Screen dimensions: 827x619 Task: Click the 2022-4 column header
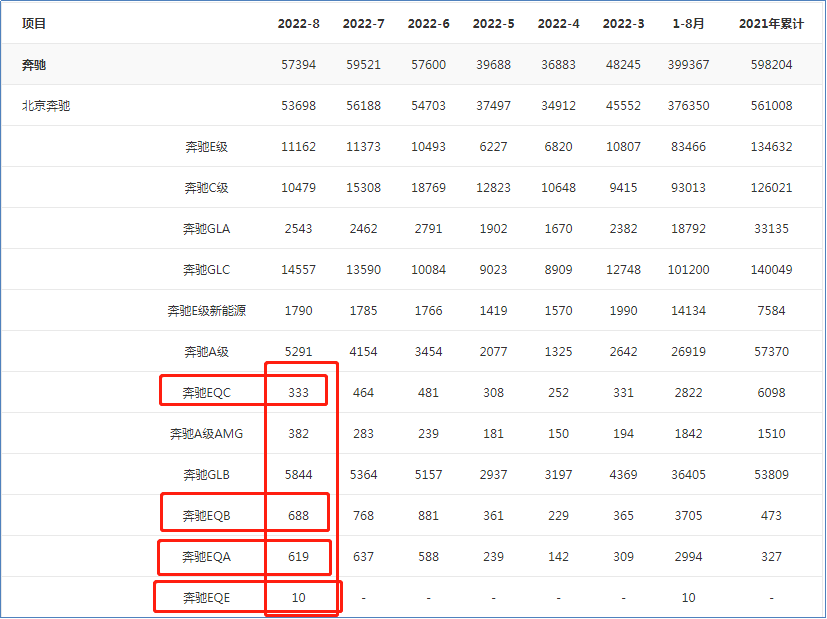click(x=559, y=24)
